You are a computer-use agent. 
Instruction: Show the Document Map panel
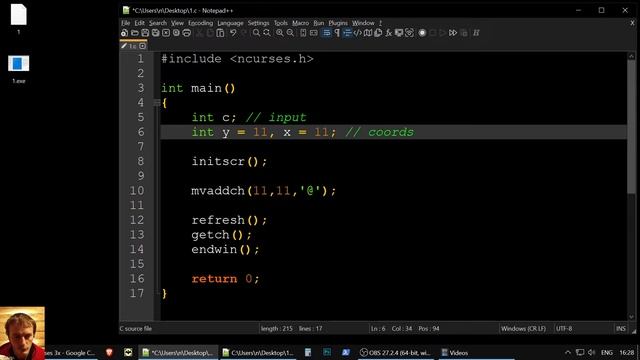point(368,33)
